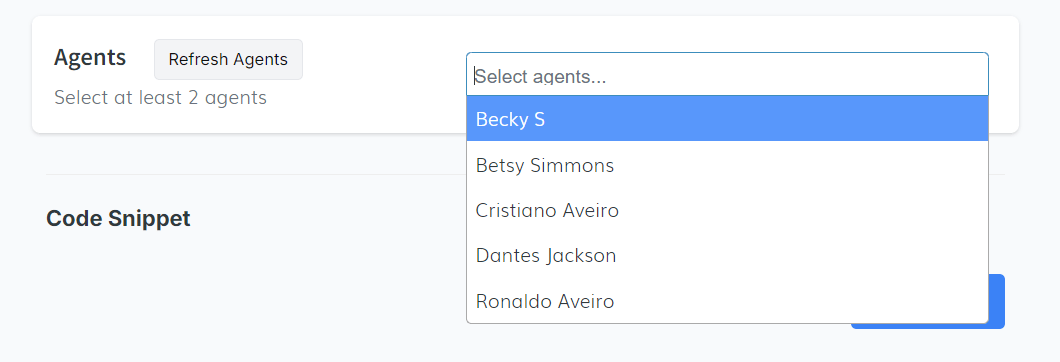The width and height of the screenshot is (1060, 362).
Task: Reload the agent list using Refresh Agents
Action: pos(228,60)
